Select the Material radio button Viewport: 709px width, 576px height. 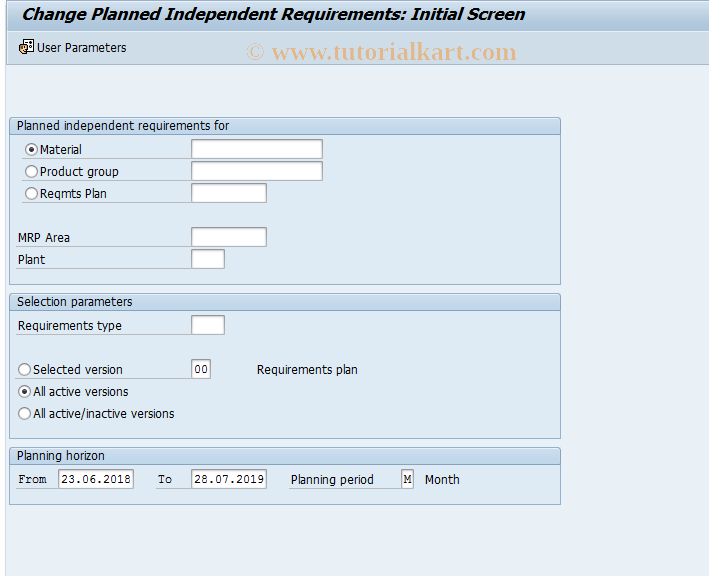[31, 149]
